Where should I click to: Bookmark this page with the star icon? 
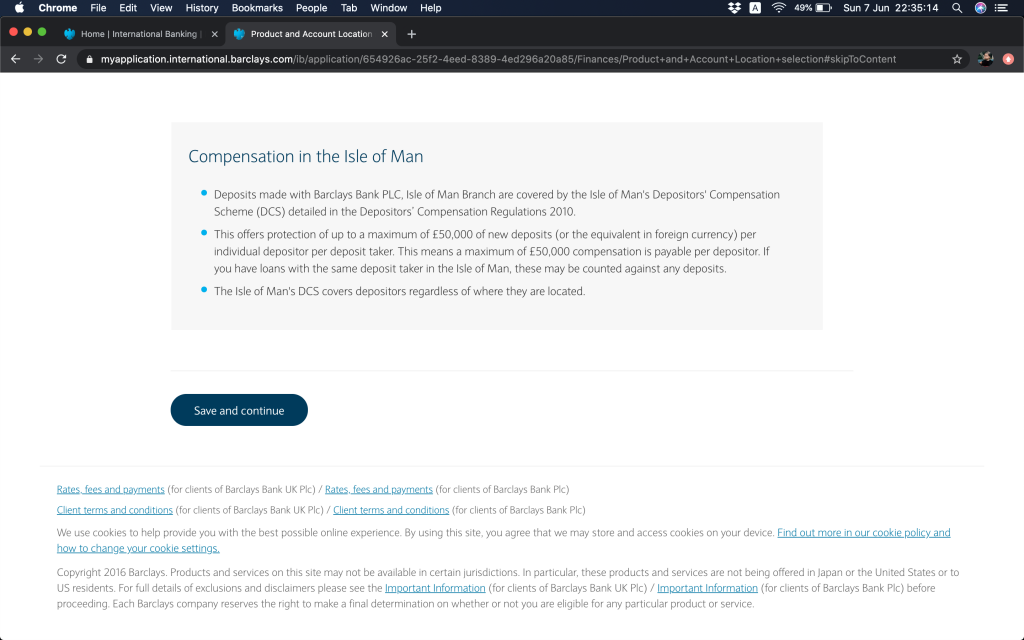957,59
